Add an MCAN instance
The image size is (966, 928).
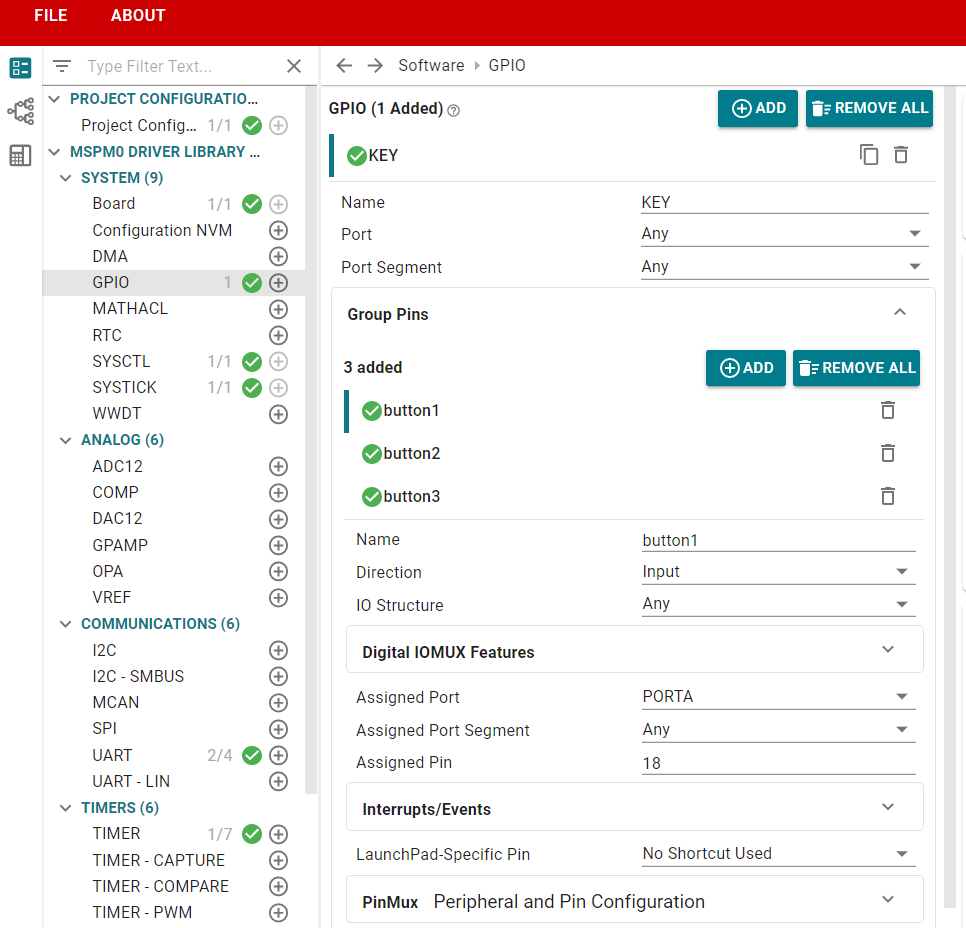278,702
